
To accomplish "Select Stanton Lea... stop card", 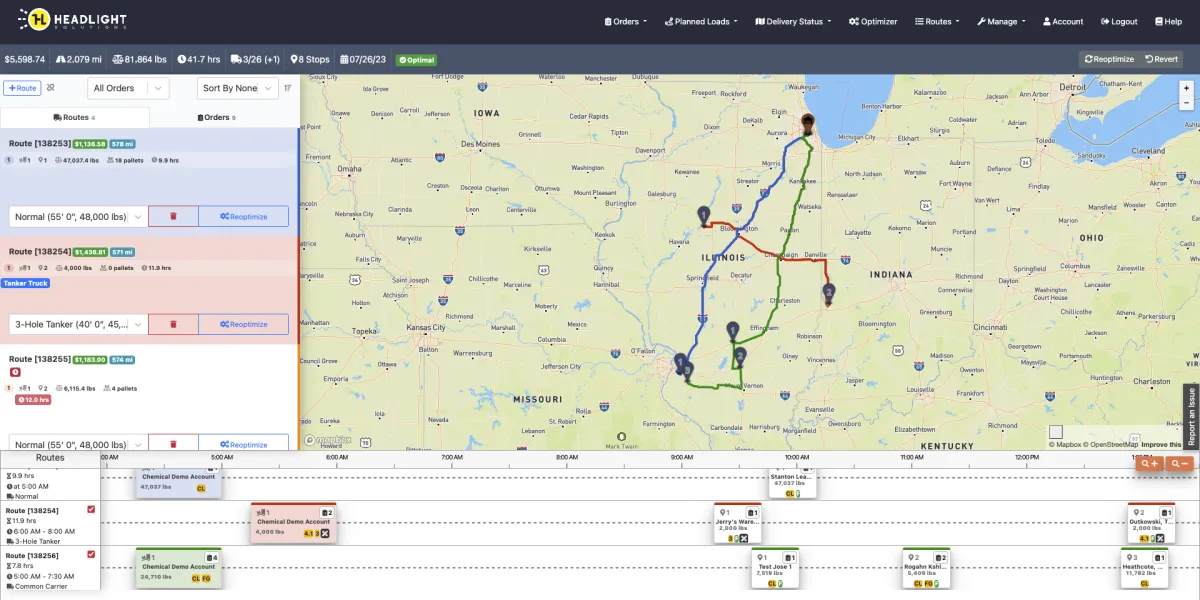I will (x=791, y=482).
